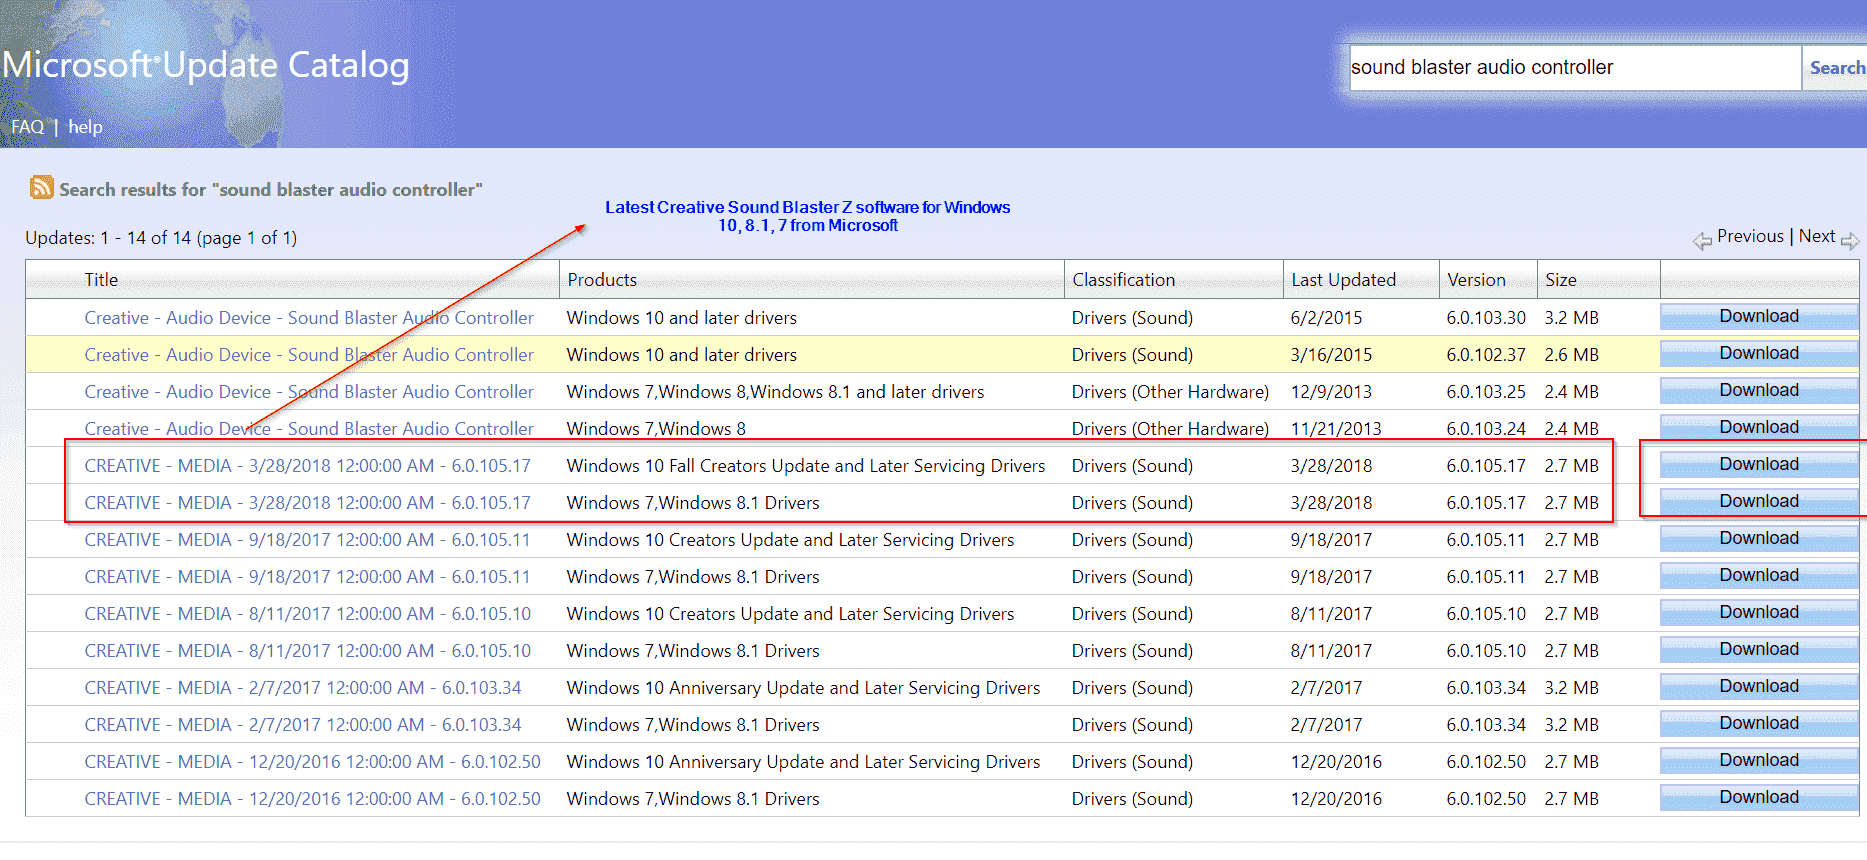Open CREATIVE MEDIA 8/11/2017 title for Windows 7, 8.1

point(307,651)
